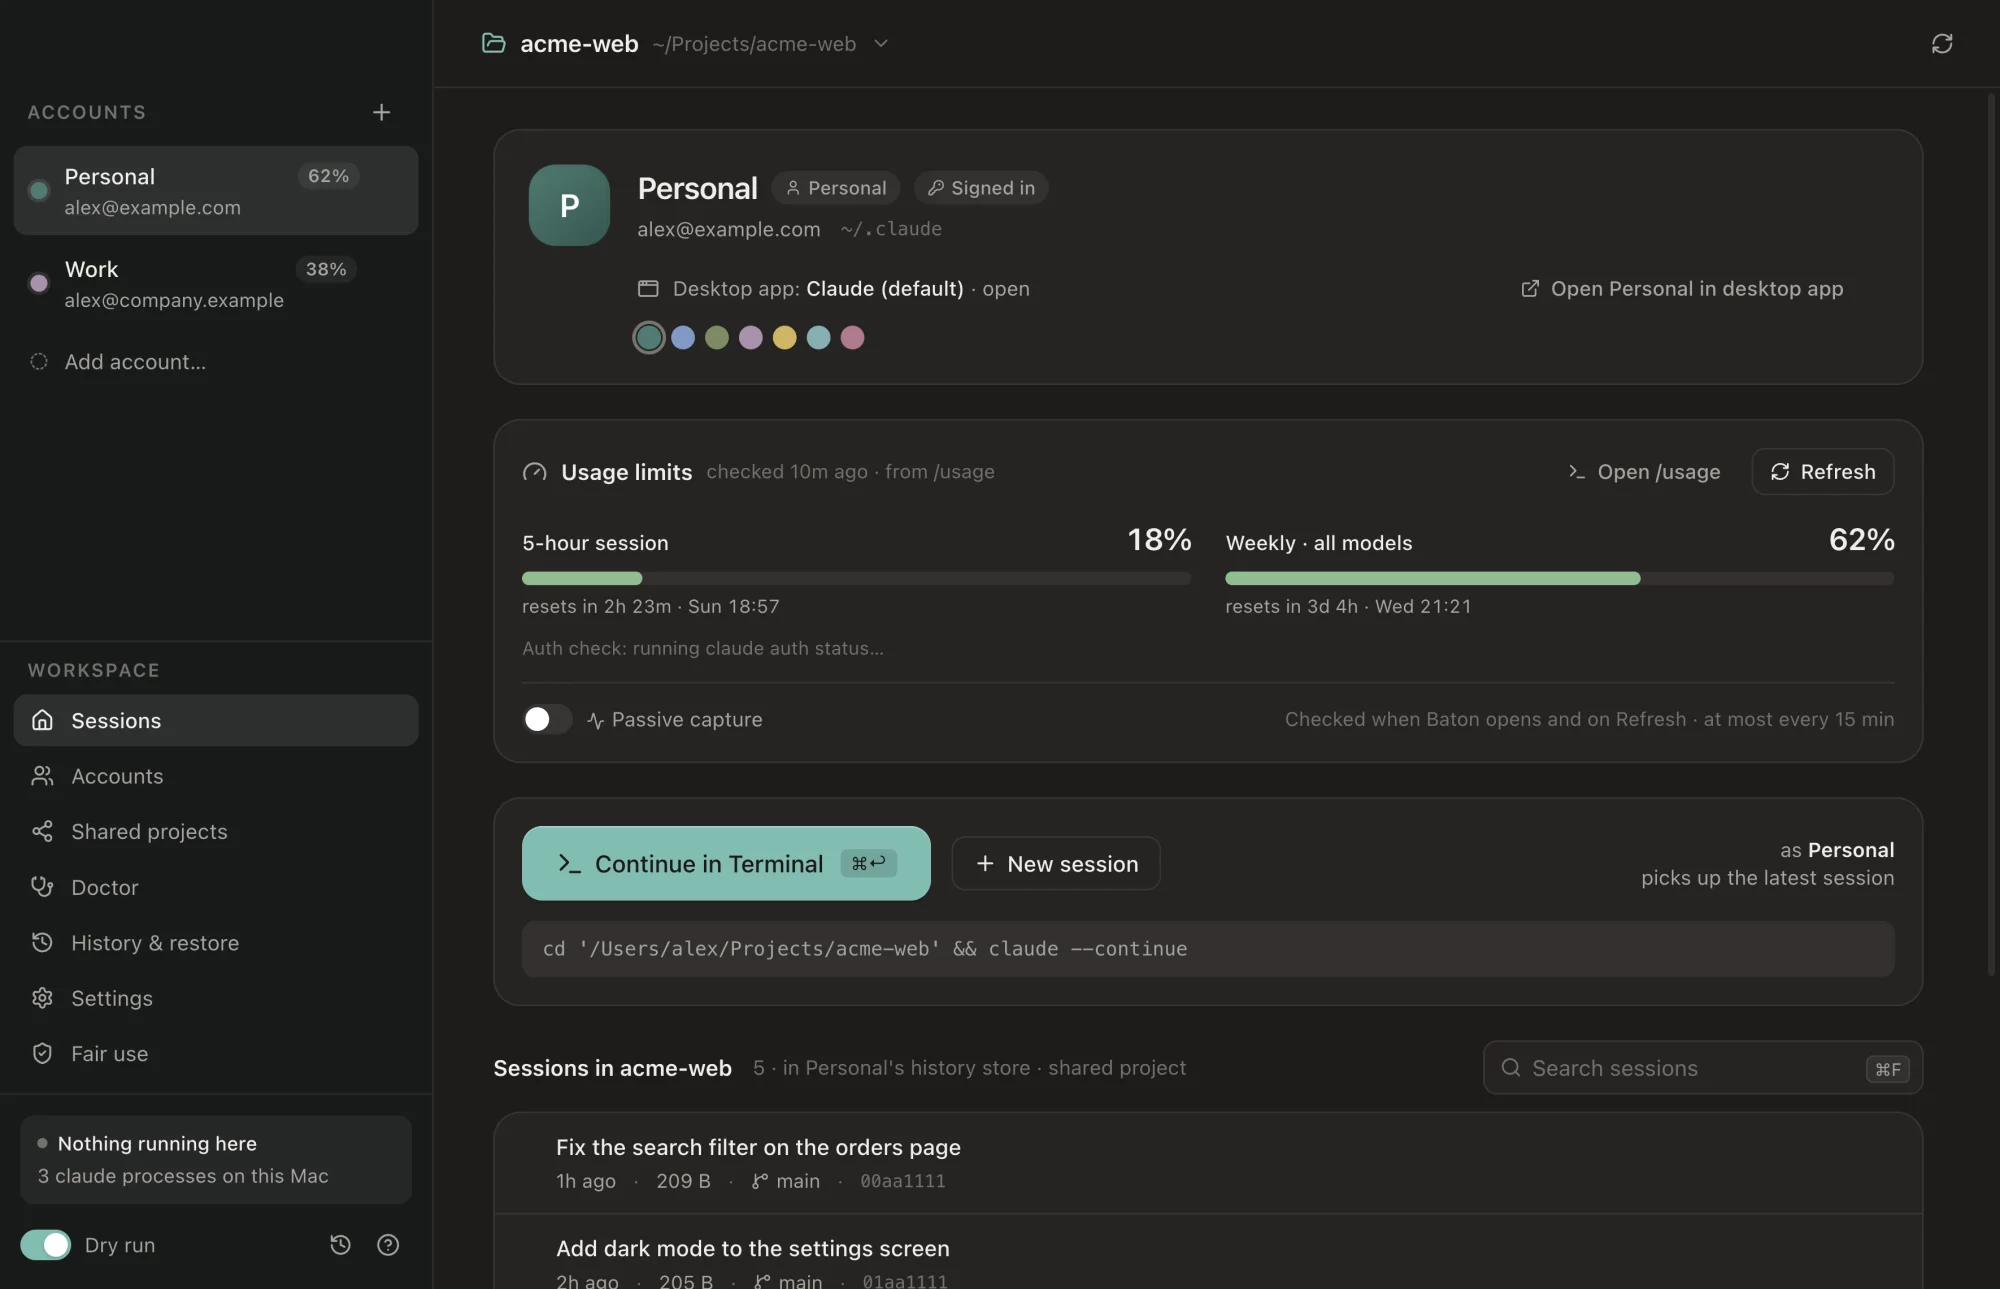
Task: Click the gauge icon beside Usage limits
Action: tap(535, 472)
